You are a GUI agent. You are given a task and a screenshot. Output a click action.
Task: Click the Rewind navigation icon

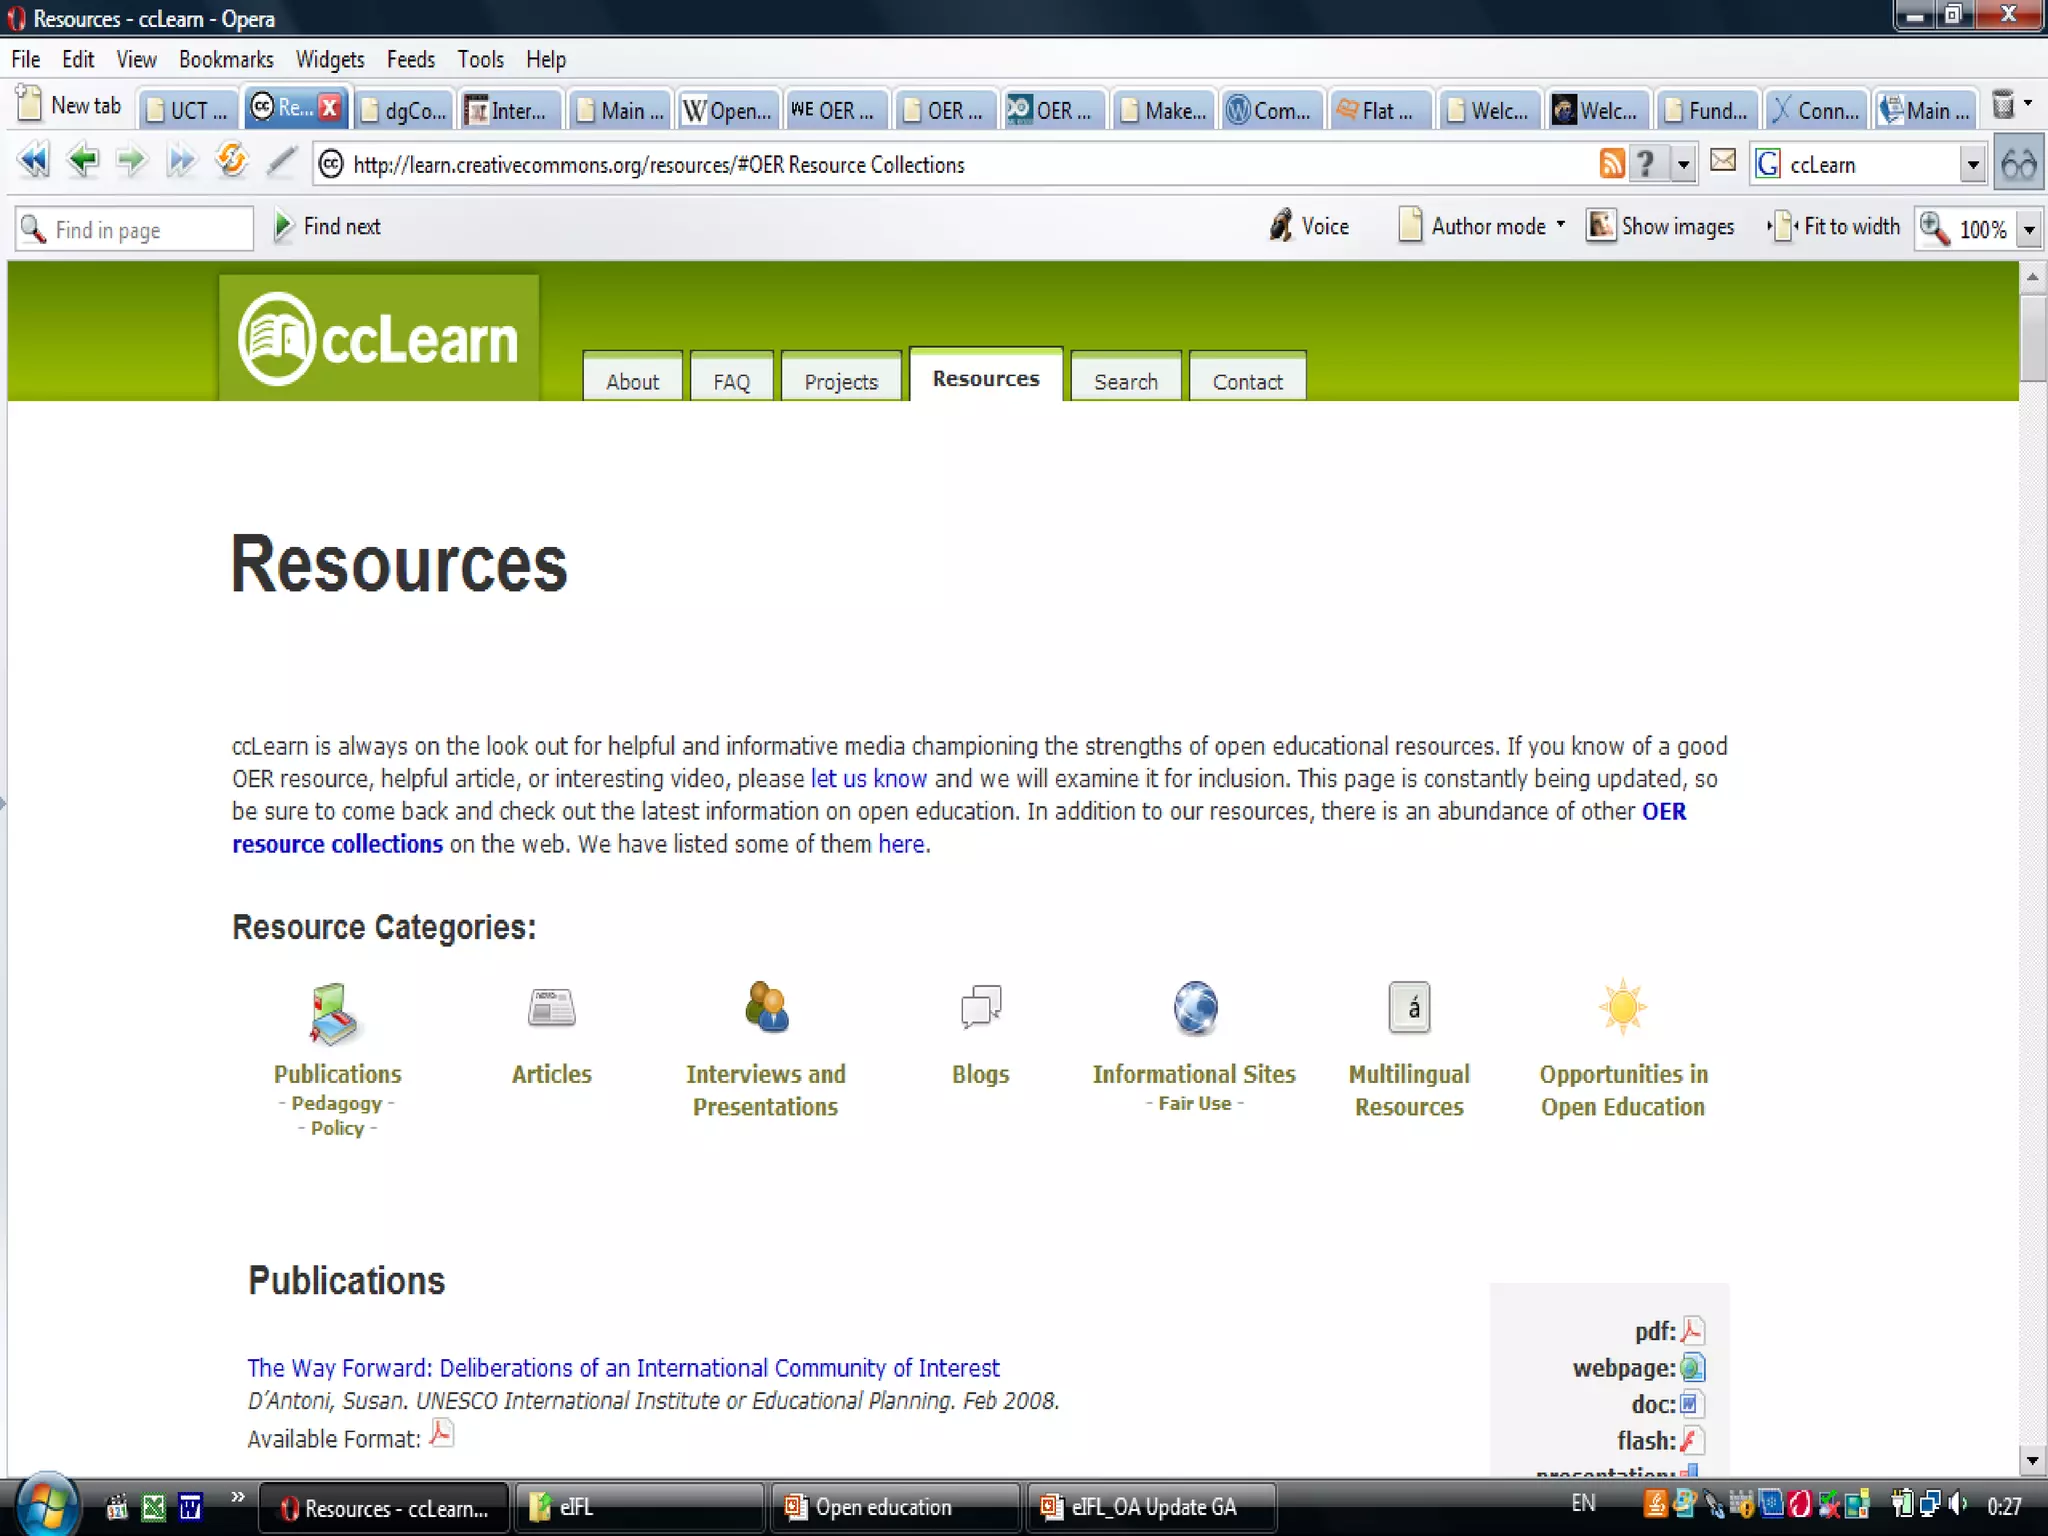tap(33, 161)
